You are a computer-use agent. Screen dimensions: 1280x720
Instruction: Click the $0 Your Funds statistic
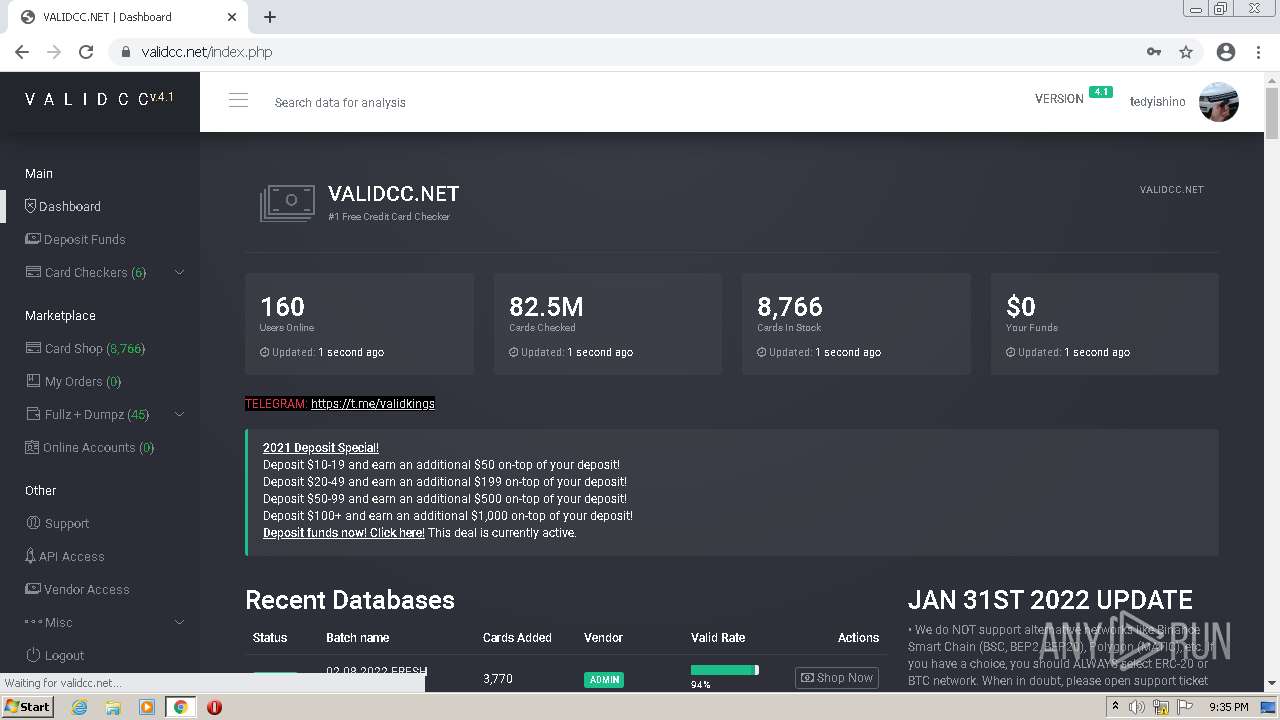[1105, 324]
